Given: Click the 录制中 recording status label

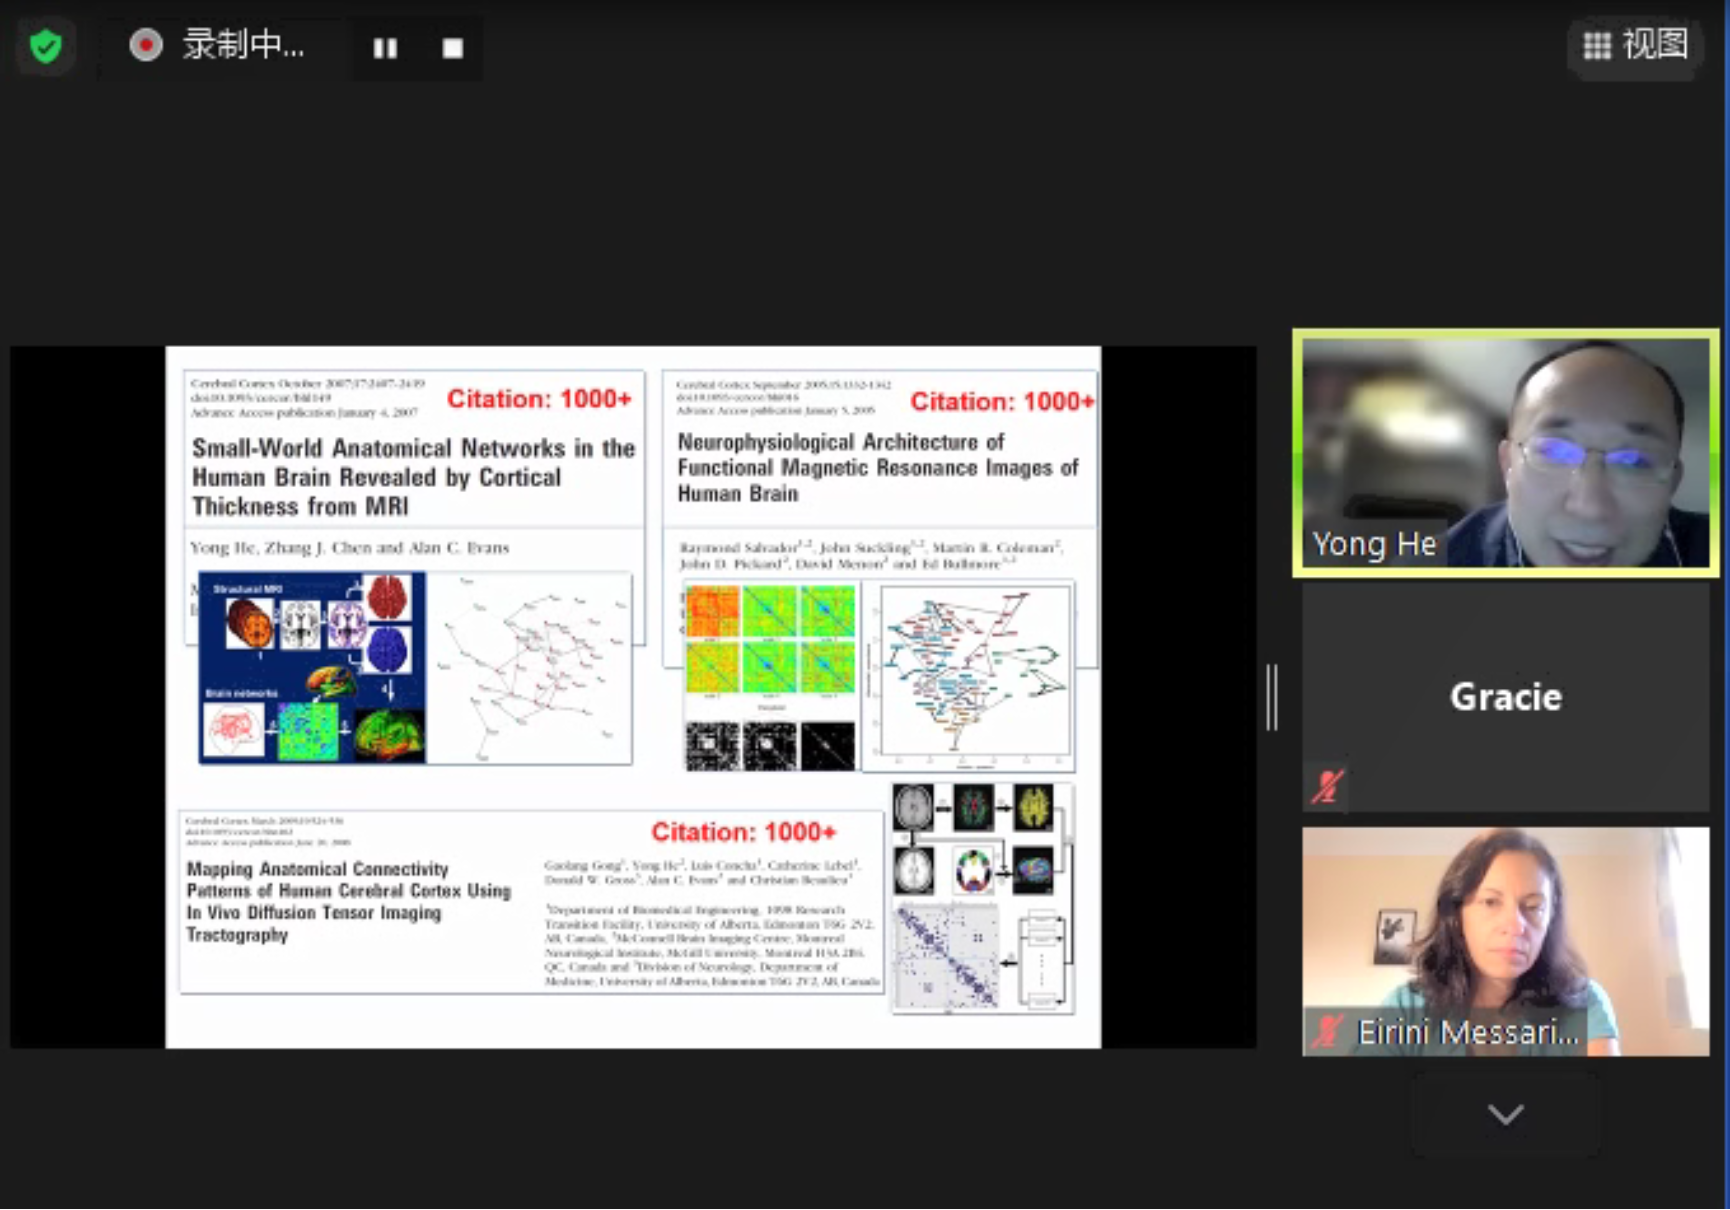Looking at the screenshot, I should click(x=243, y=46).
